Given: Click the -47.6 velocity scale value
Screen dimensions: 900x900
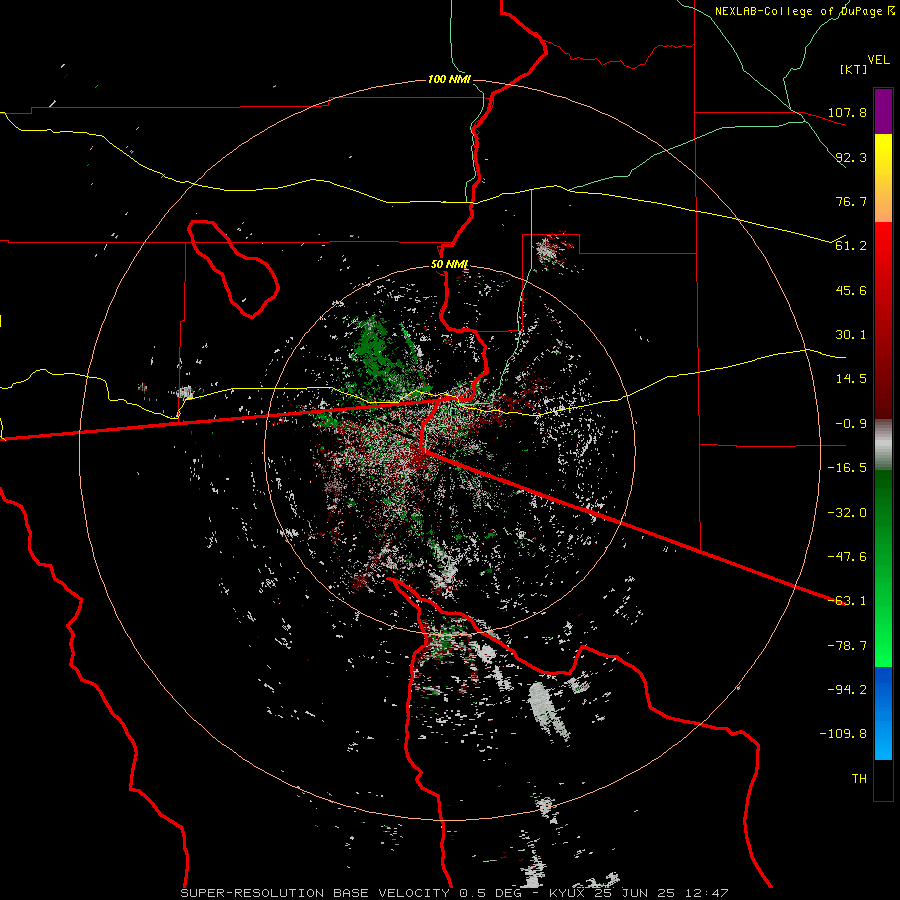Looking at the screenshot, I should [847, 556].
